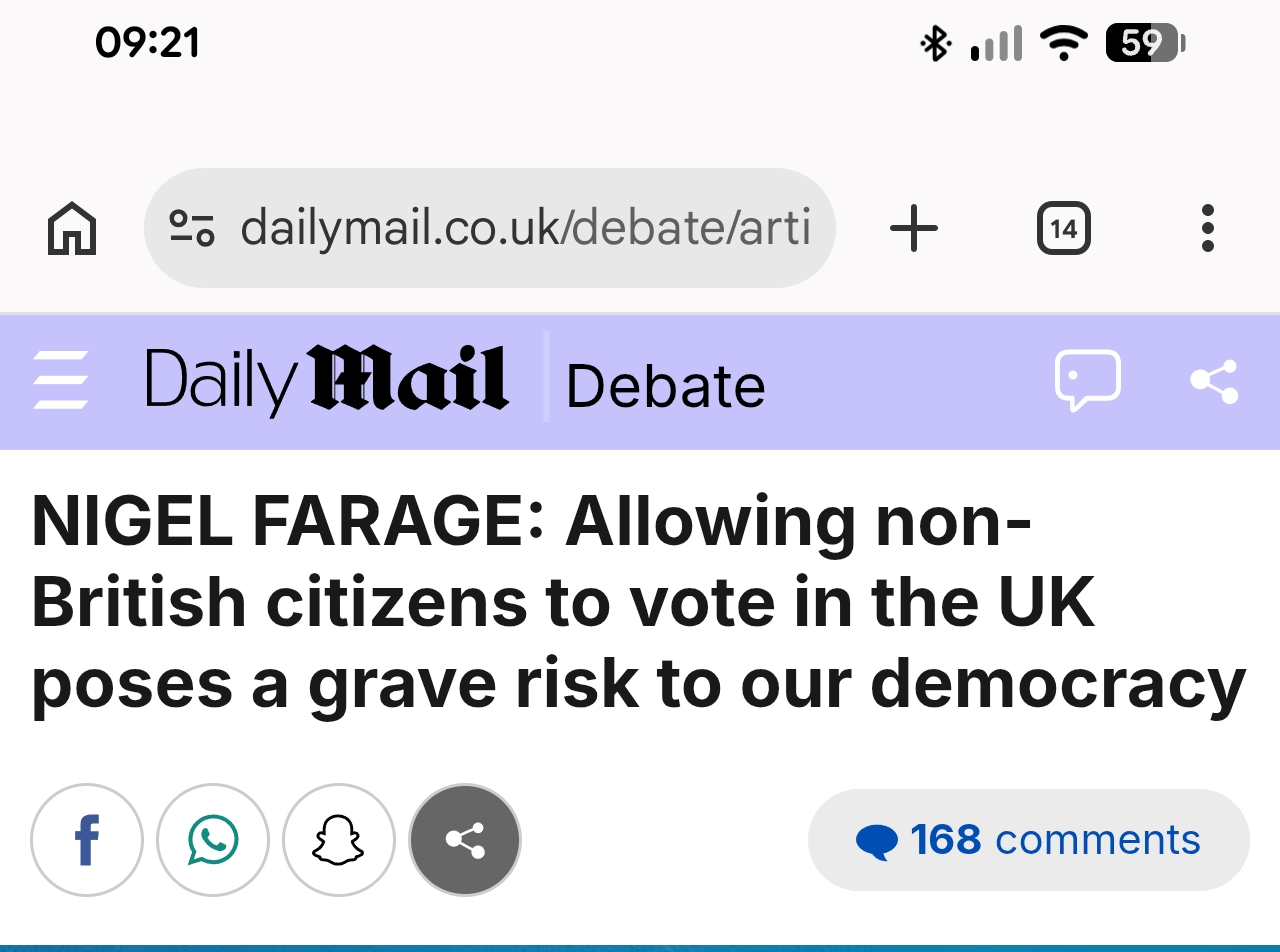This screenshot has width=1280, height=952.
Task: Share article via WhatsApp
Action: [x=213, y=840]
